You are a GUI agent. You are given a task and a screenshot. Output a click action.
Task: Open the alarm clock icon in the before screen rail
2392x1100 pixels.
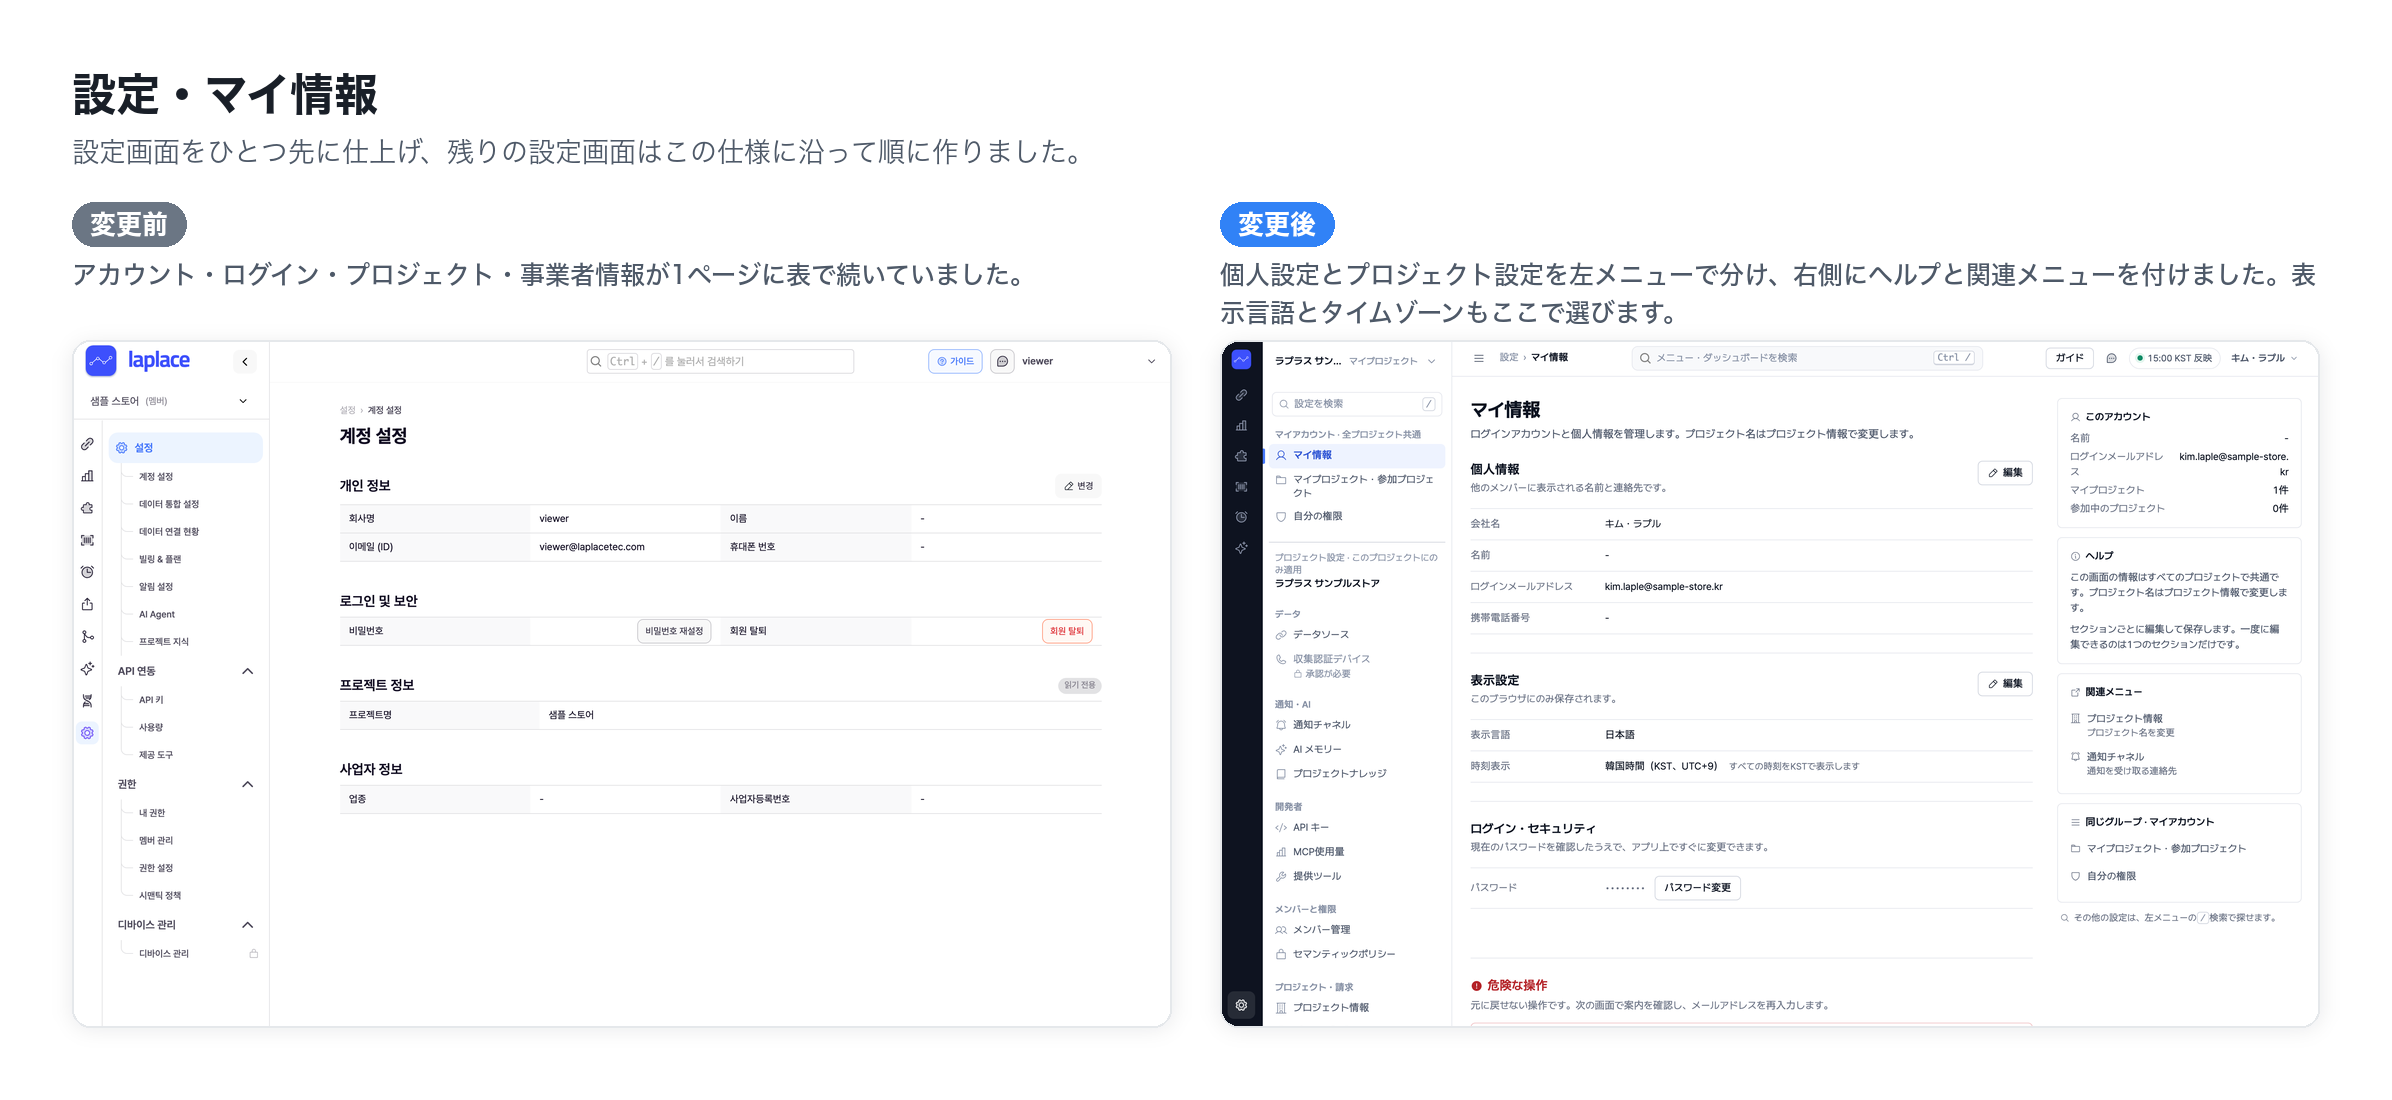click(x=88, y=572)
